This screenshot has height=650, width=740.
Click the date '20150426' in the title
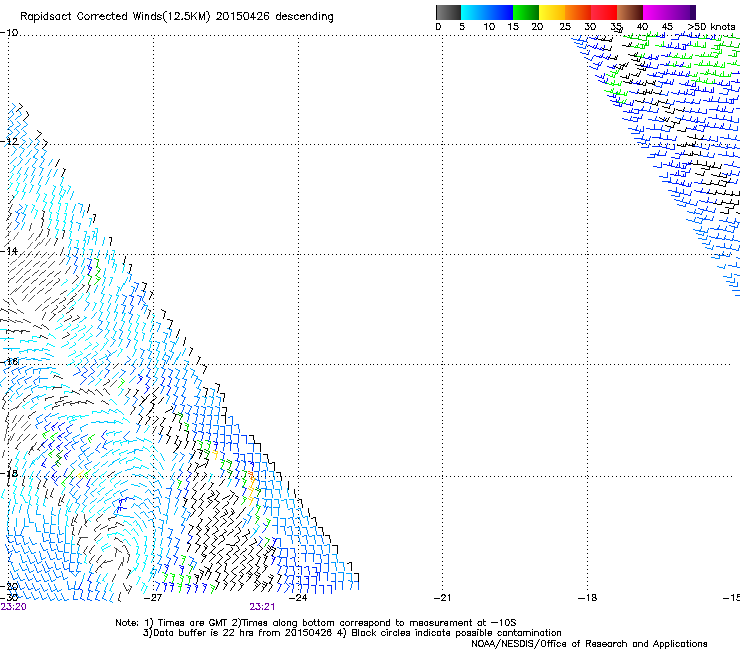point(243,17)
